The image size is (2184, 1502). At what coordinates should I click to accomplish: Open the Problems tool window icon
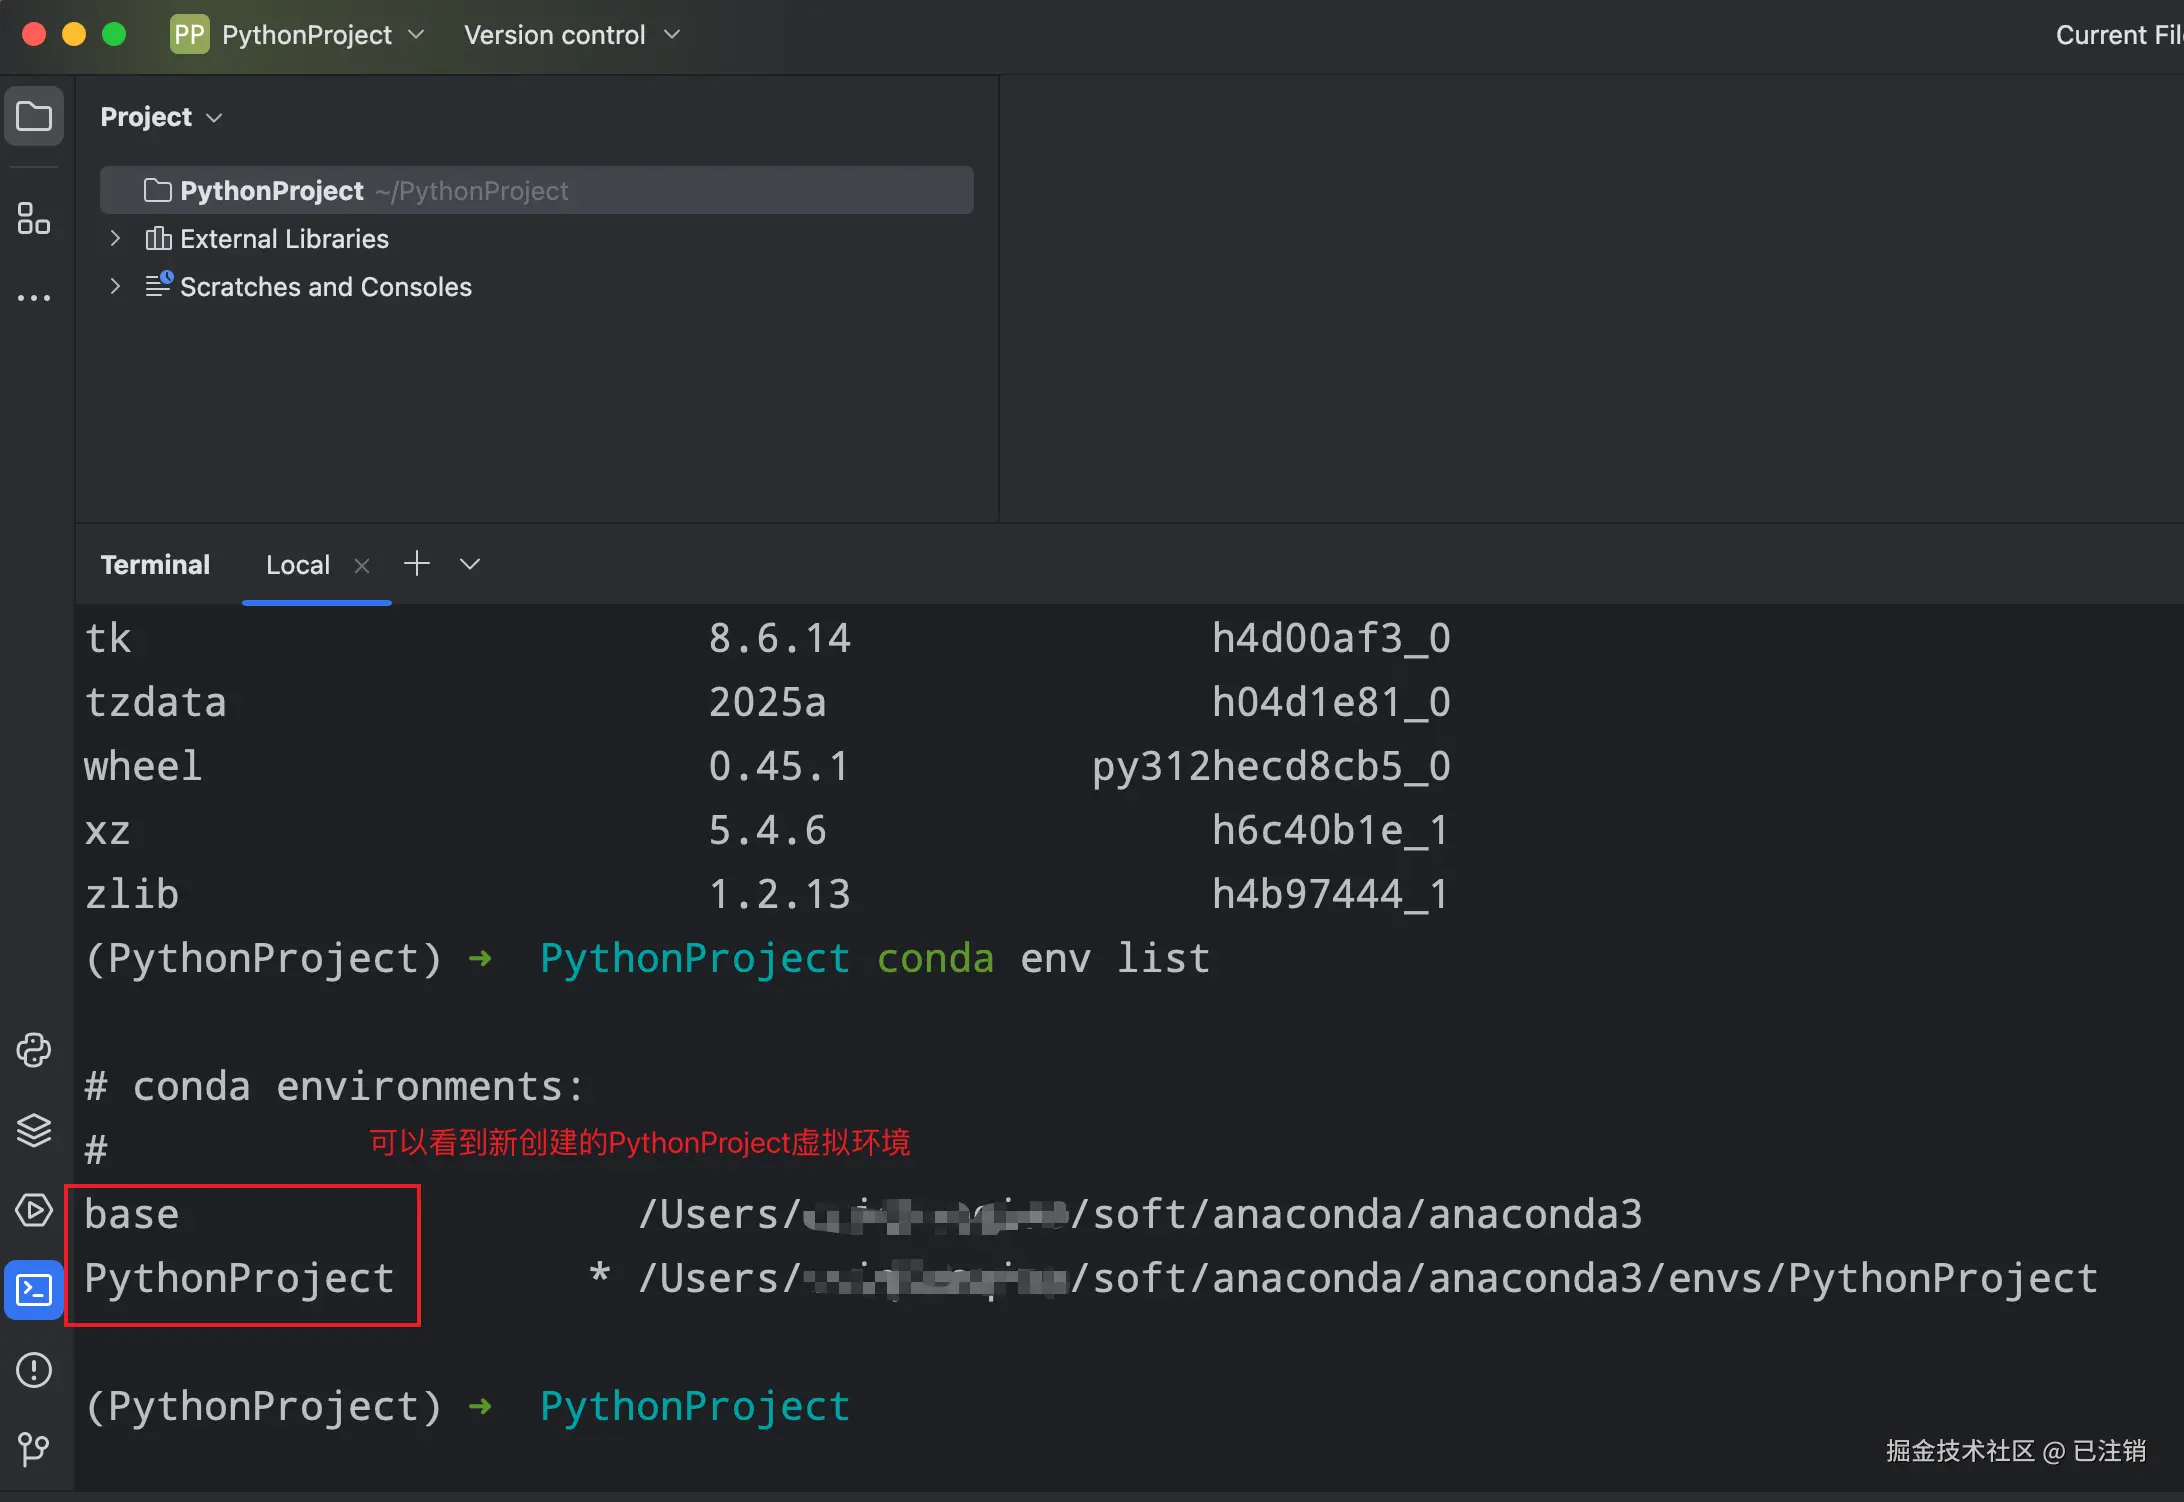pos(34,1370)
